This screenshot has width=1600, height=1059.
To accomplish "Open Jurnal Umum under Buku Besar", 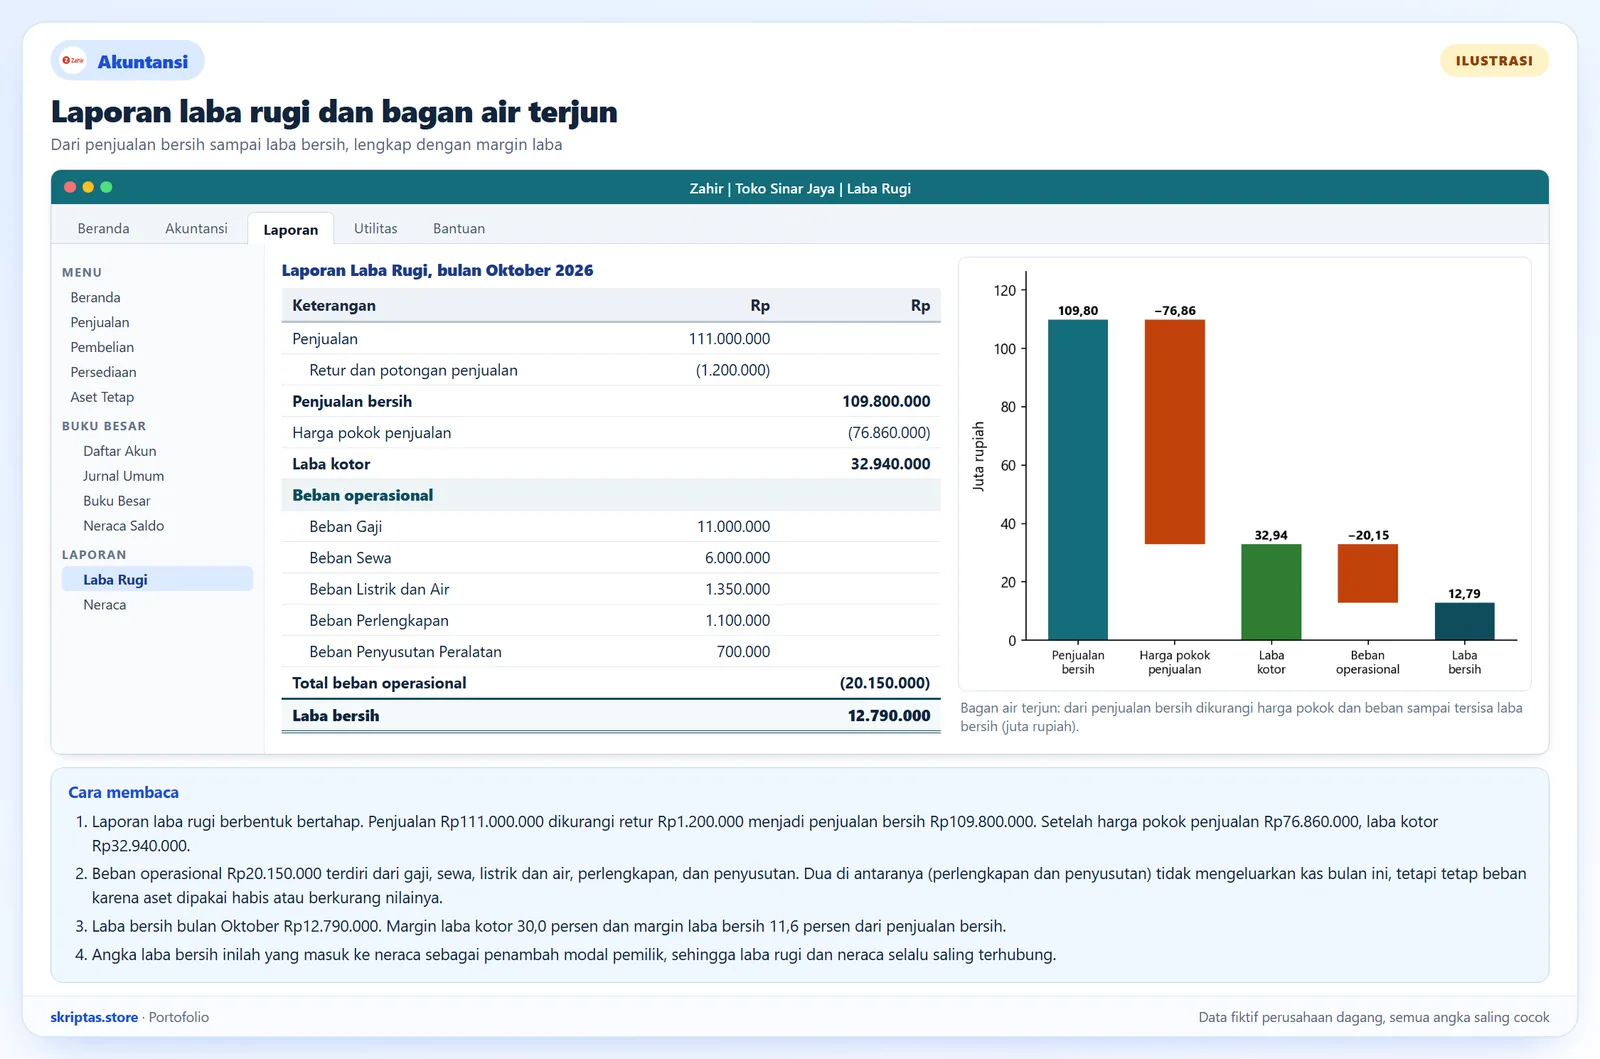I will click(123, 476).
